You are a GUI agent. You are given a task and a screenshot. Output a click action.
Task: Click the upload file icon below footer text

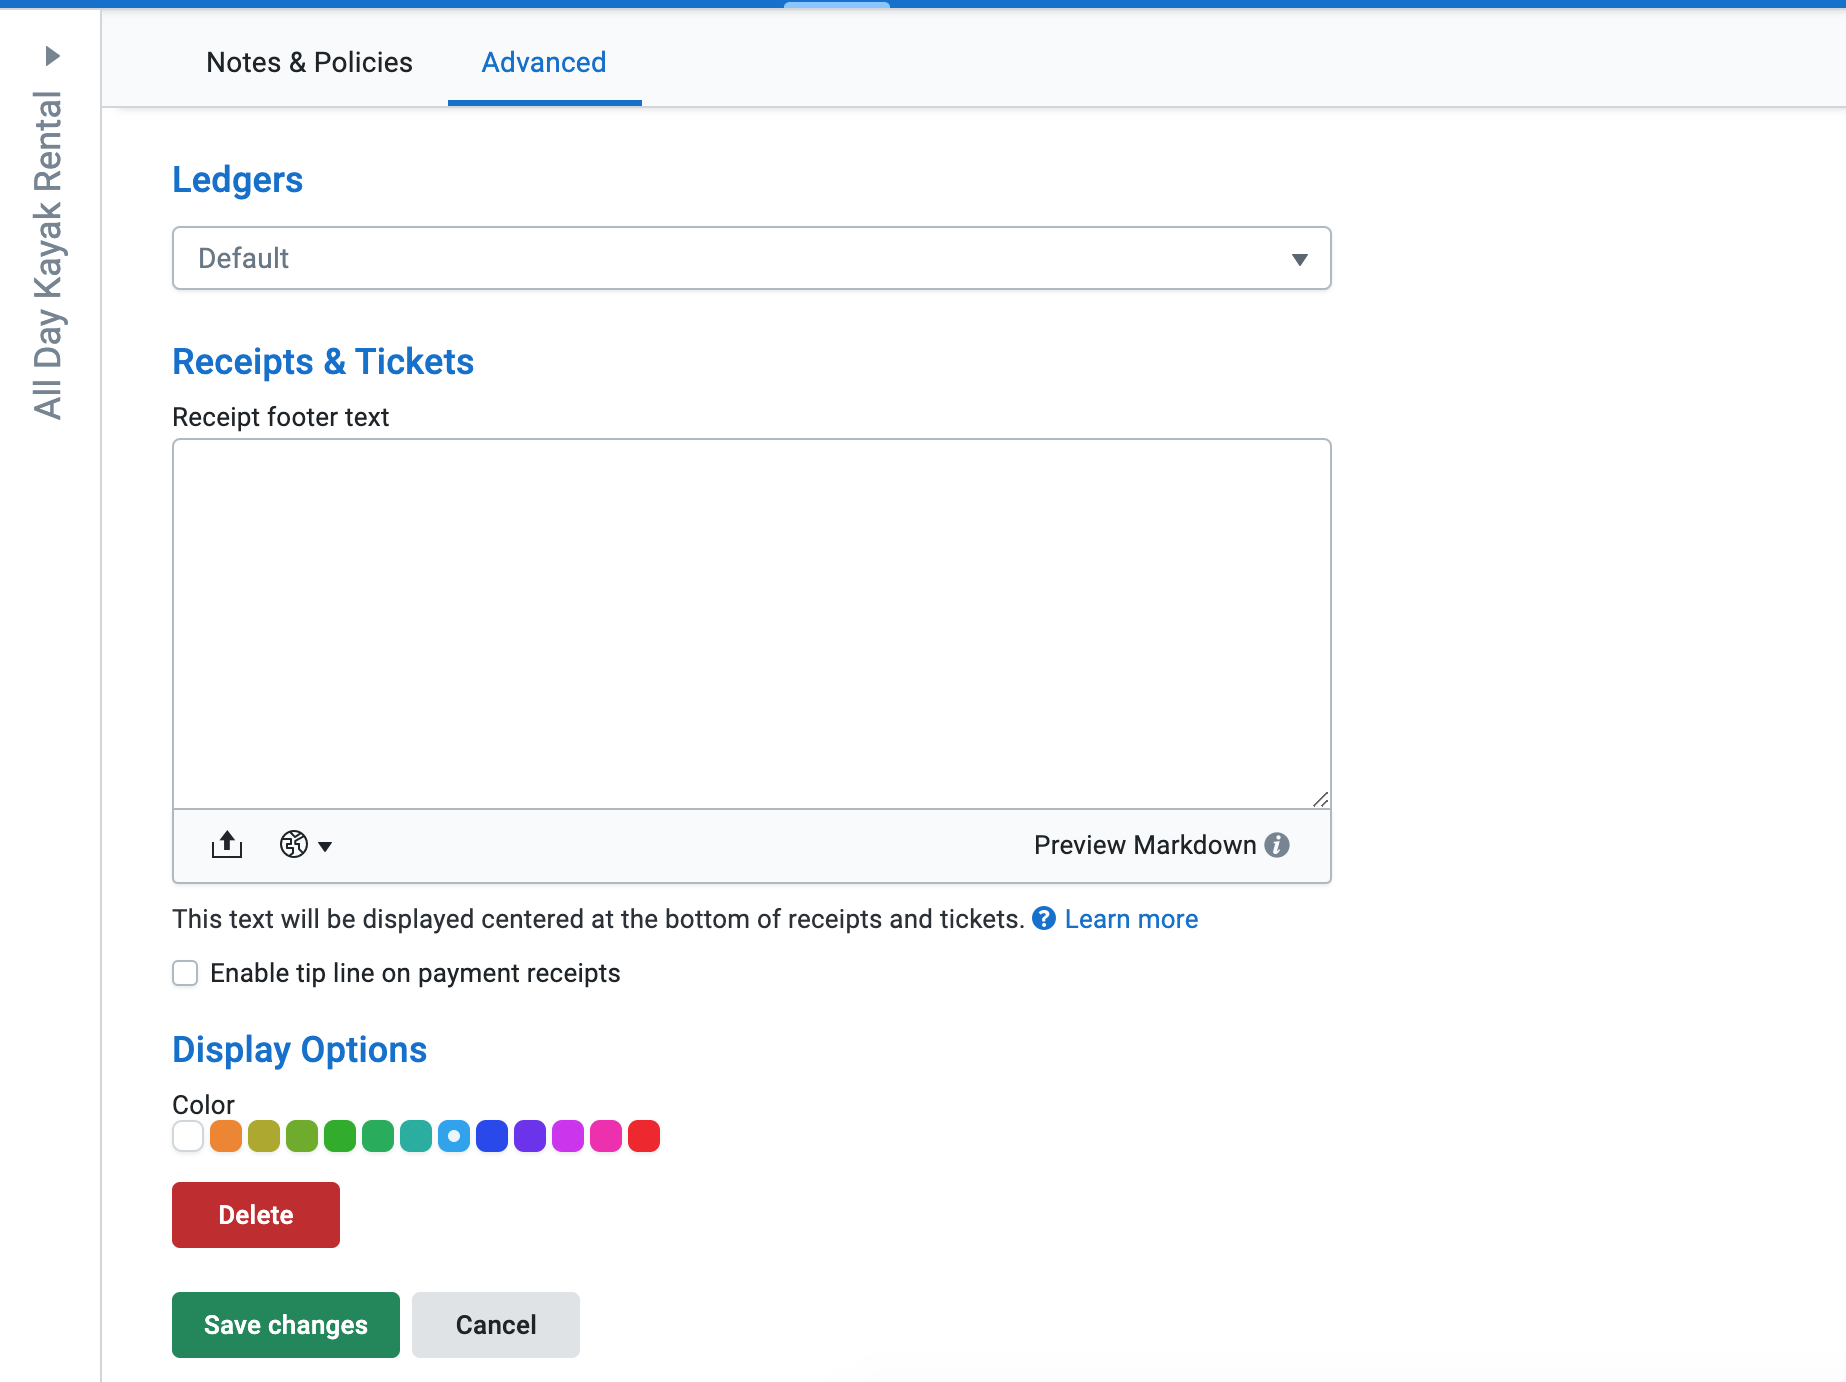pos(227,845)
